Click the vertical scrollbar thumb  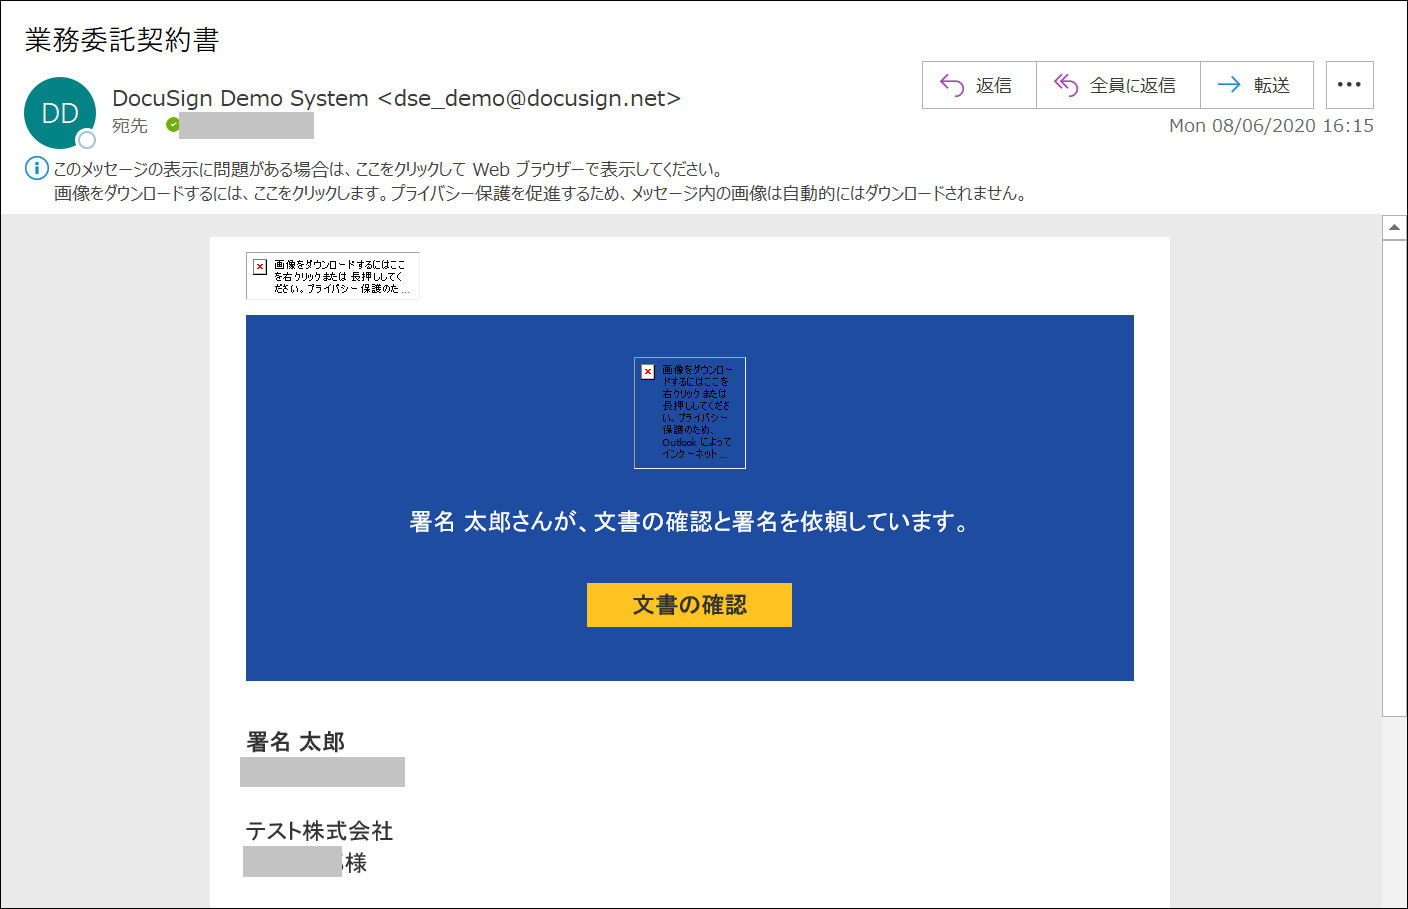click(x=1395, y=478)
